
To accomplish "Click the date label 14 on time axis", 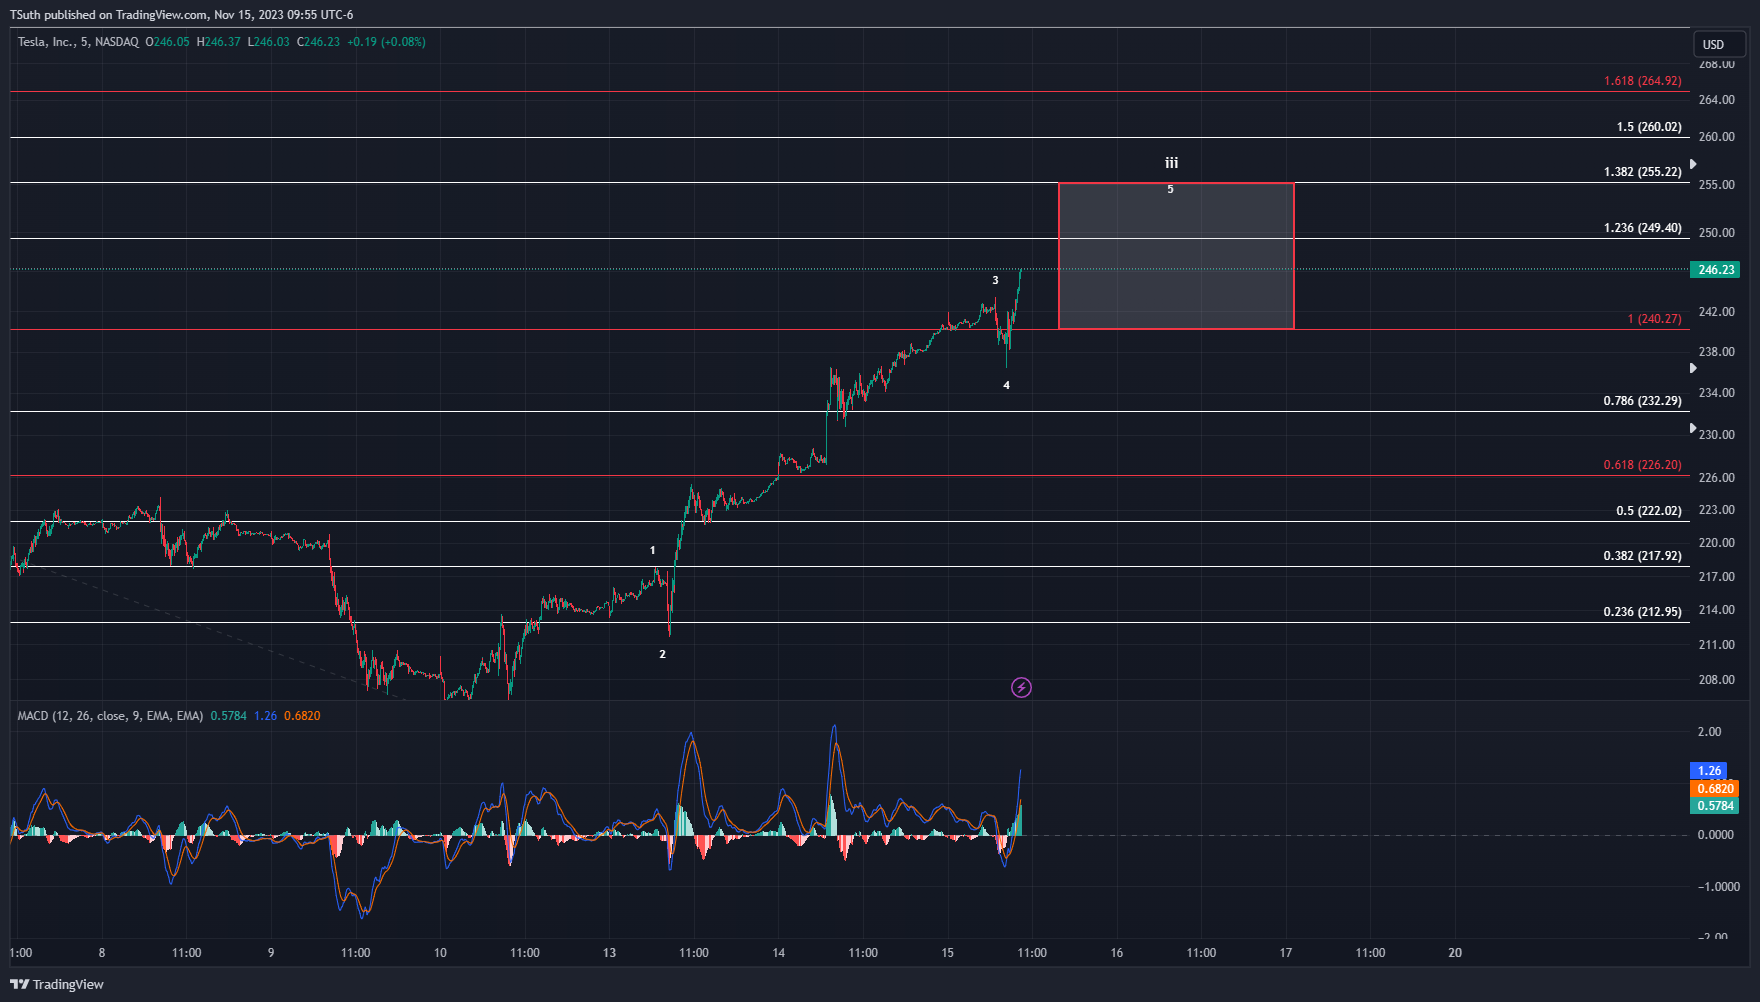I will pos(779,953).
